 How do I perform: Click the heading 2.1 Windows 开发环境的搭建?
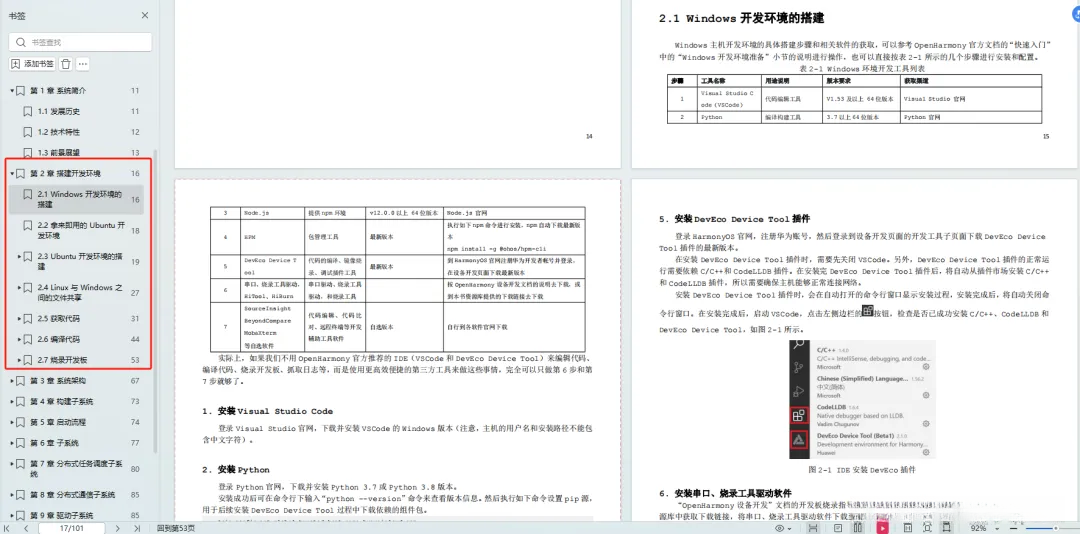(742, 19)
